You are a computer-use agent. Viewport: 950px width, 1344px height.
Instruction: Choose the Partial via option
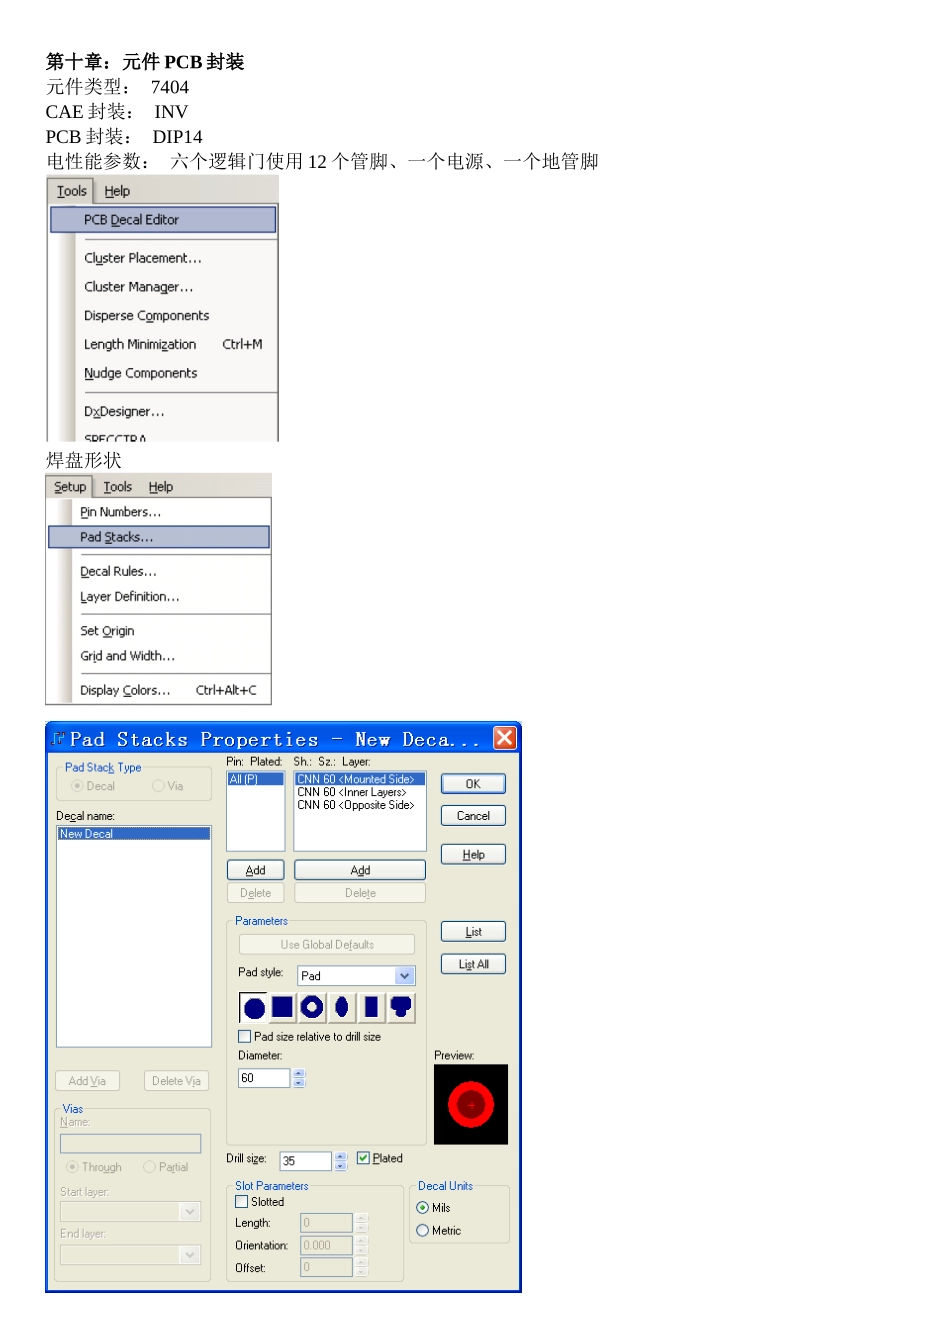click(x=149, y=1167)
